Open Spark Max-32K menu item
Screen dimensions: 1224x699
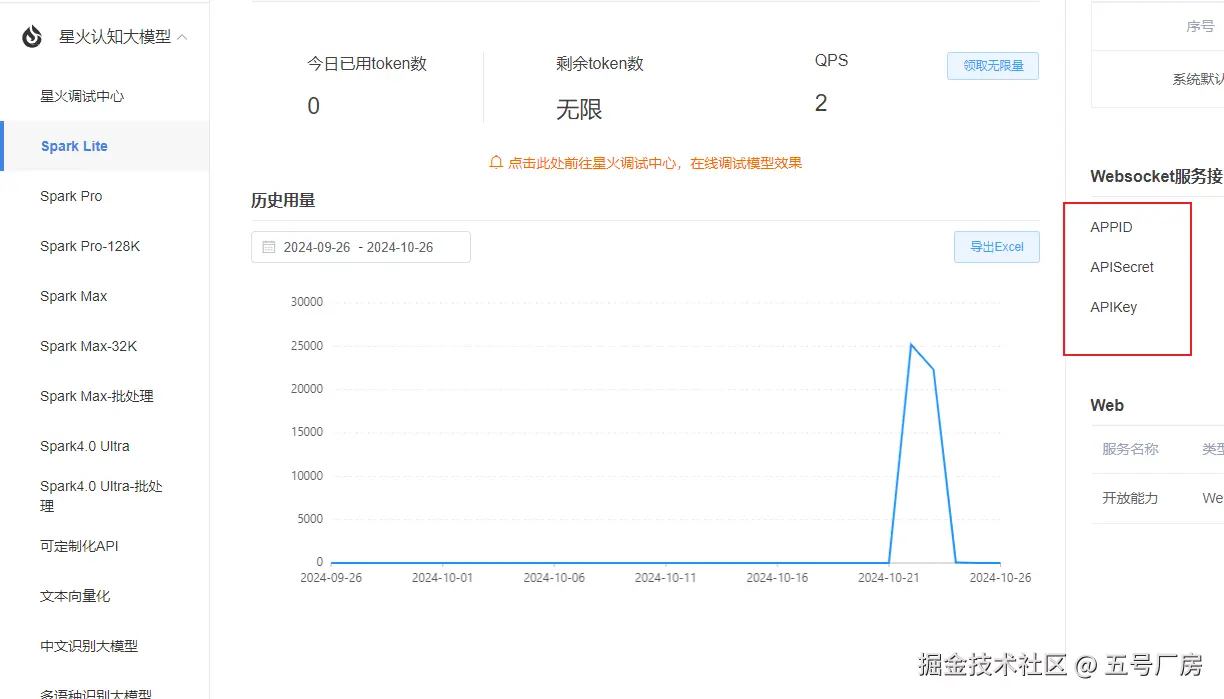pos(88,346)
